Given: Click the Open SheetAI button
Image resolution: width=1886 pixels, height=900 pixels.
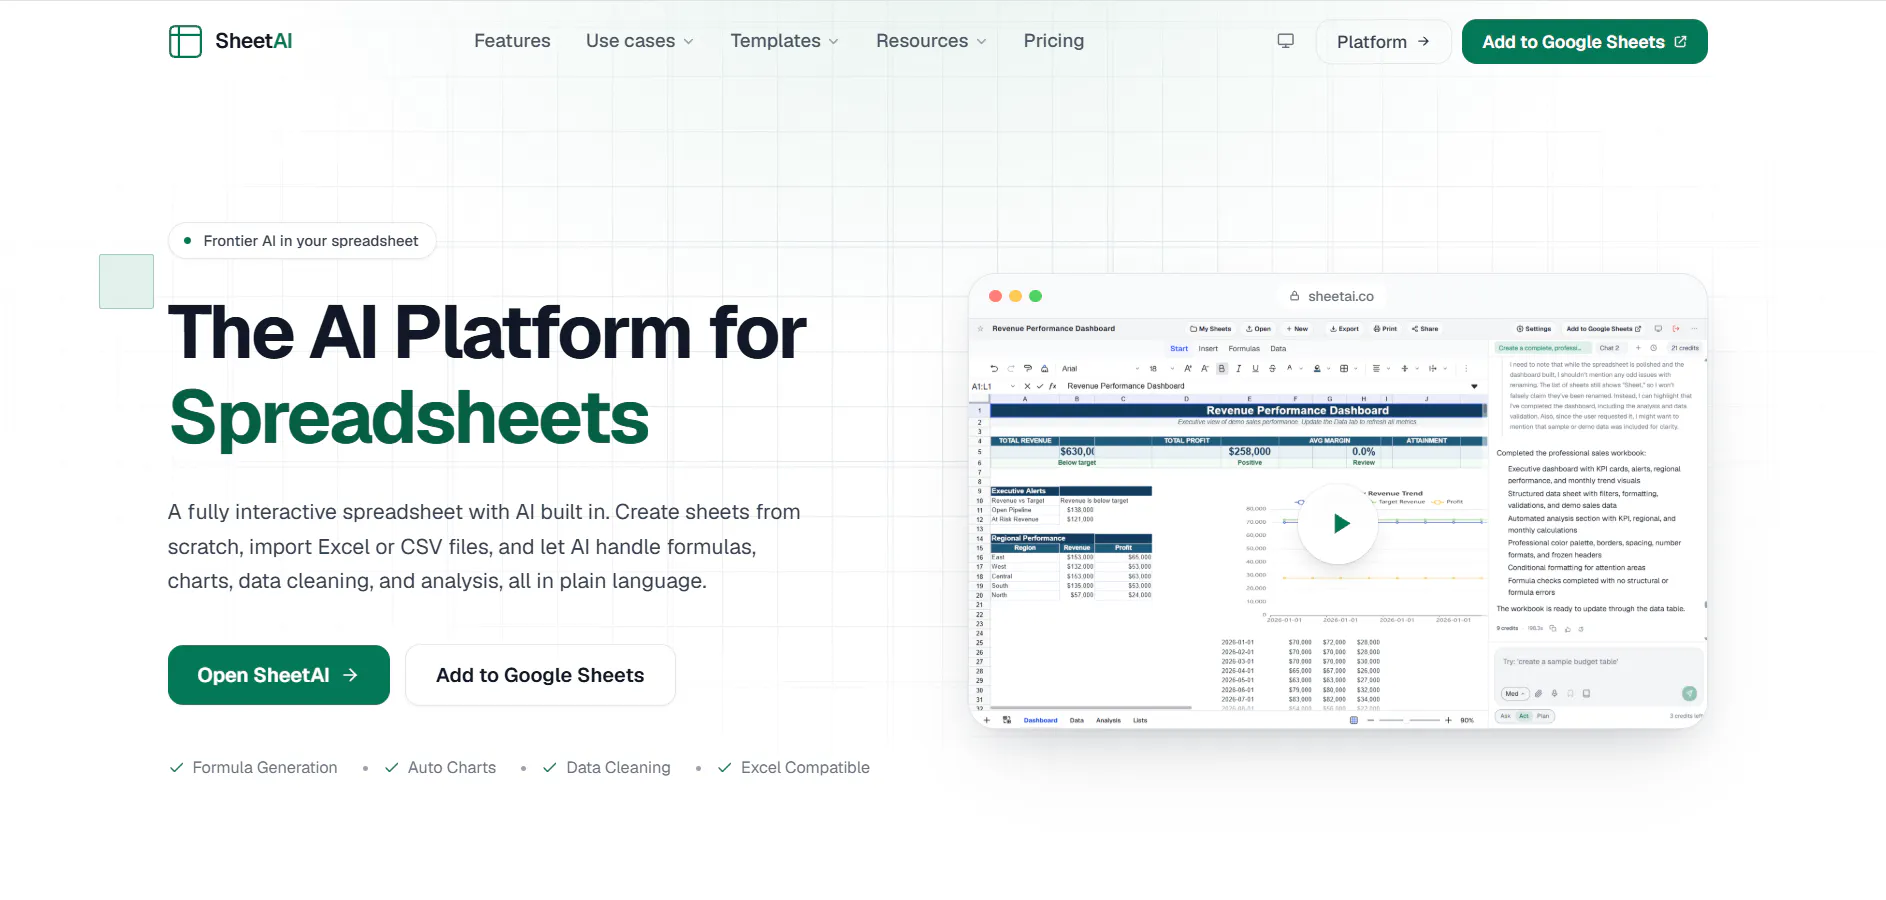Looking at the screenshot, I should [278, 675].
